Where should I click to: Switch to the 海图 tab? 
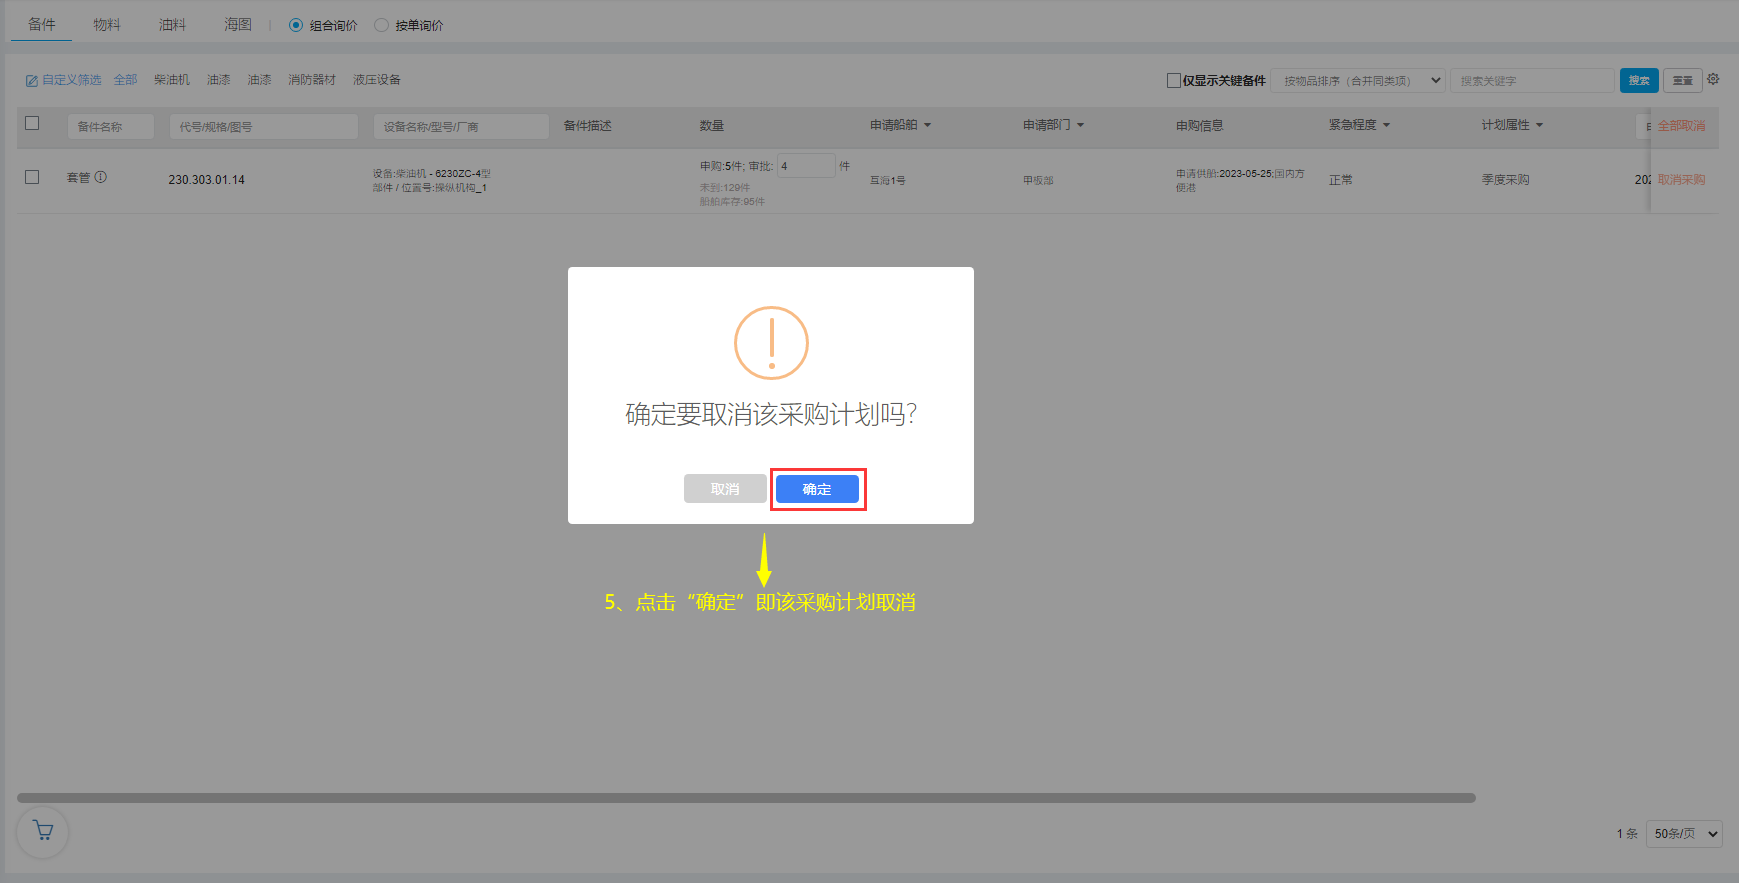tap(238, 24)
